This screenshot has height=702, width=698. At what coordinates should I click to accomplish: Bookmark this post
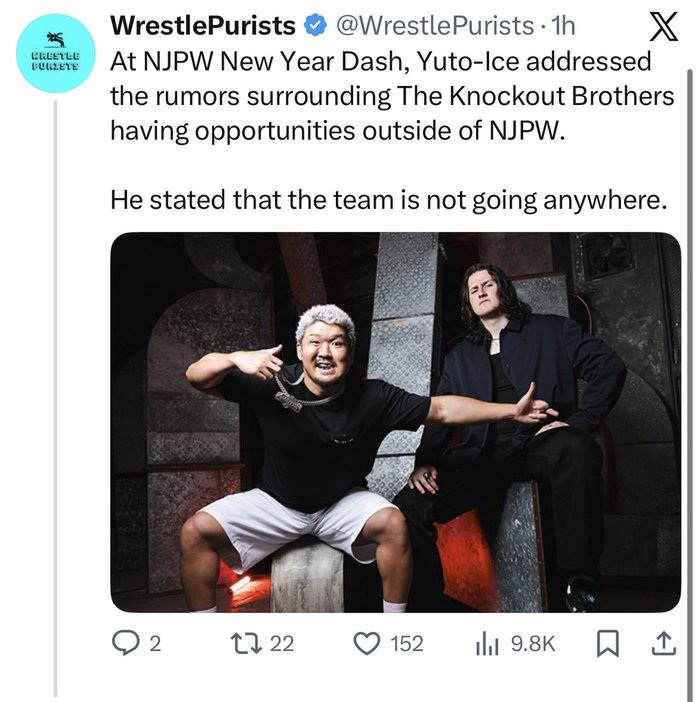(608, 644)
